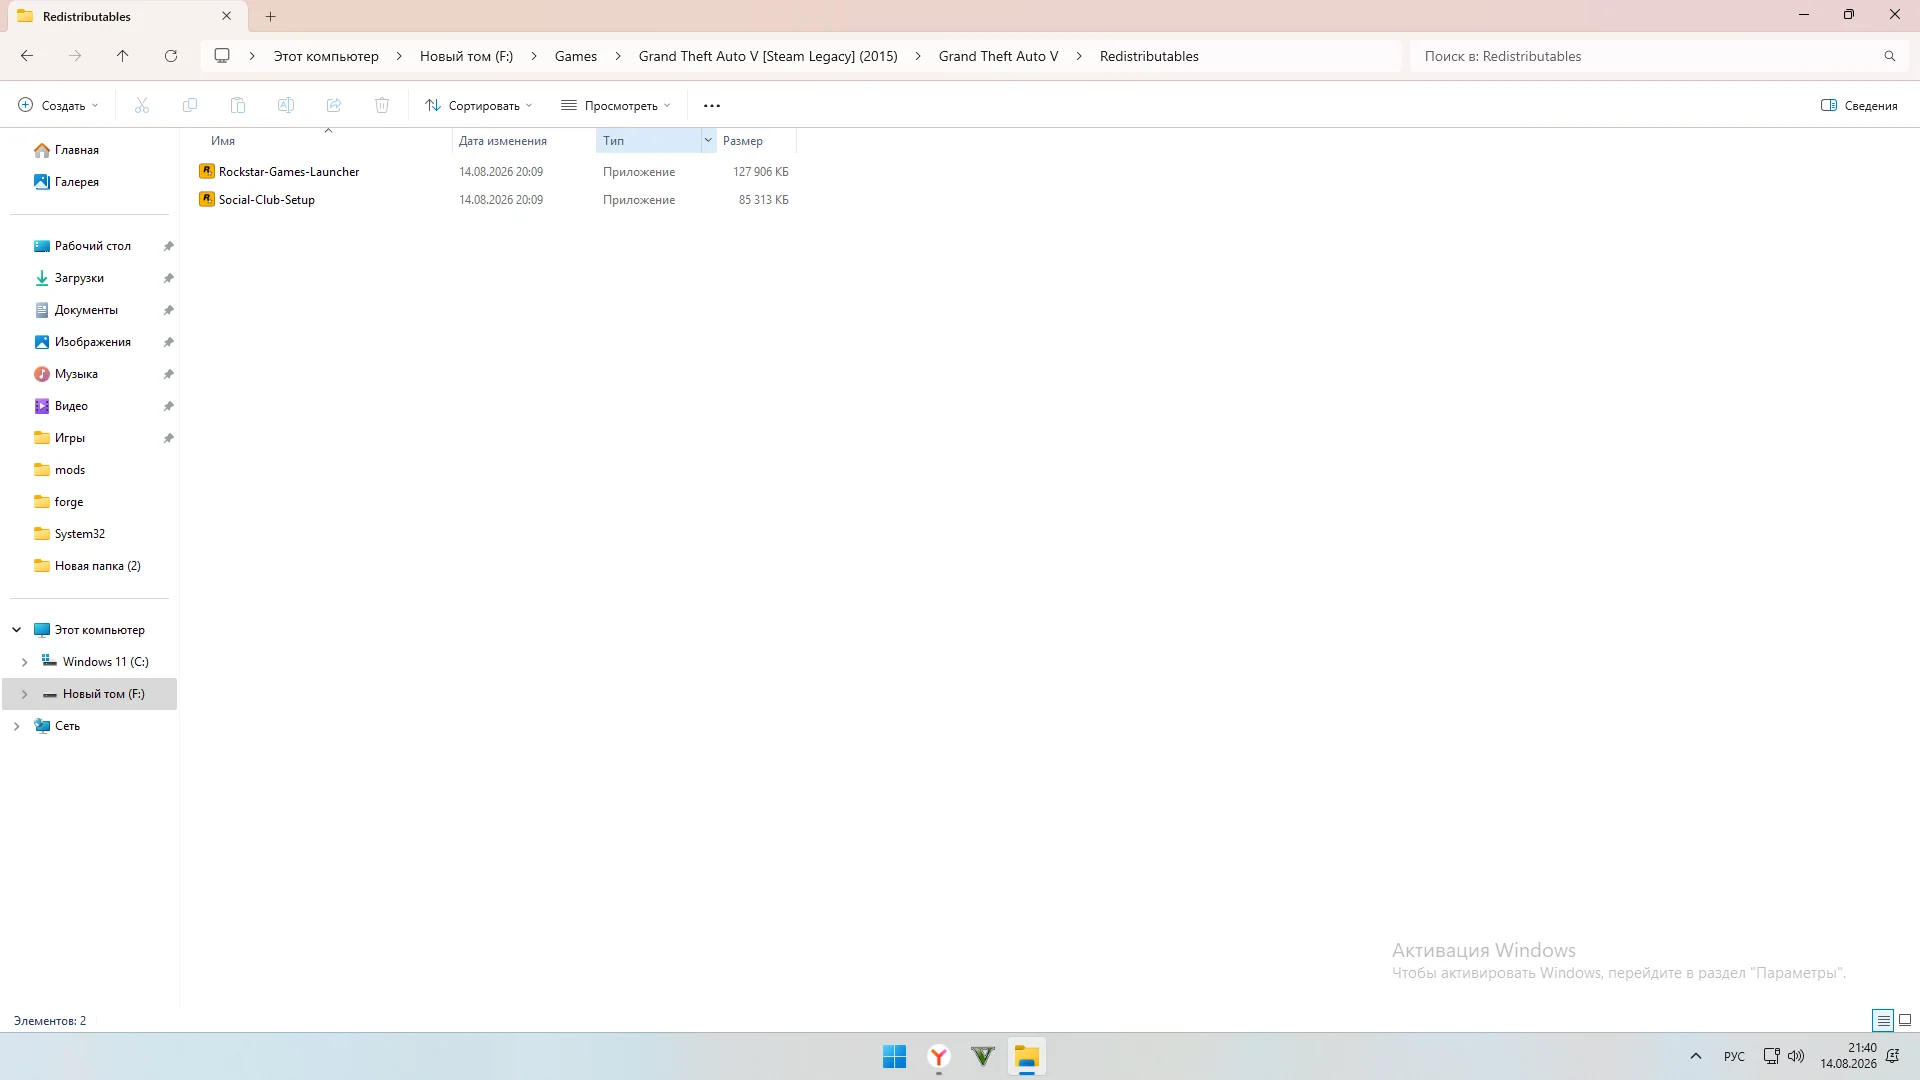Go back to the previous folder
Screen dimensions: 1920x1080
pyautogui.click(x=27, y=56)
